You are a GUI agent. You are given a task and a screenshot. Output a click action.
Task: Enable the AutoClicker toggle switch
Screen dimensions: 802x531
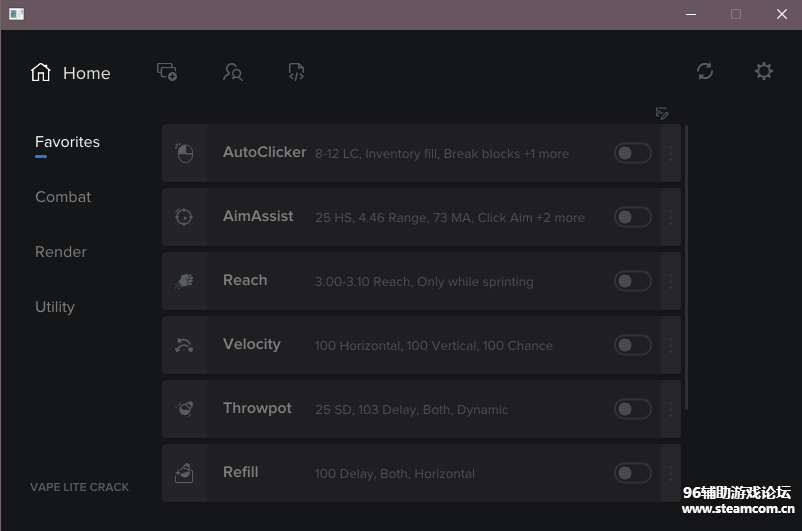point(632,153)
